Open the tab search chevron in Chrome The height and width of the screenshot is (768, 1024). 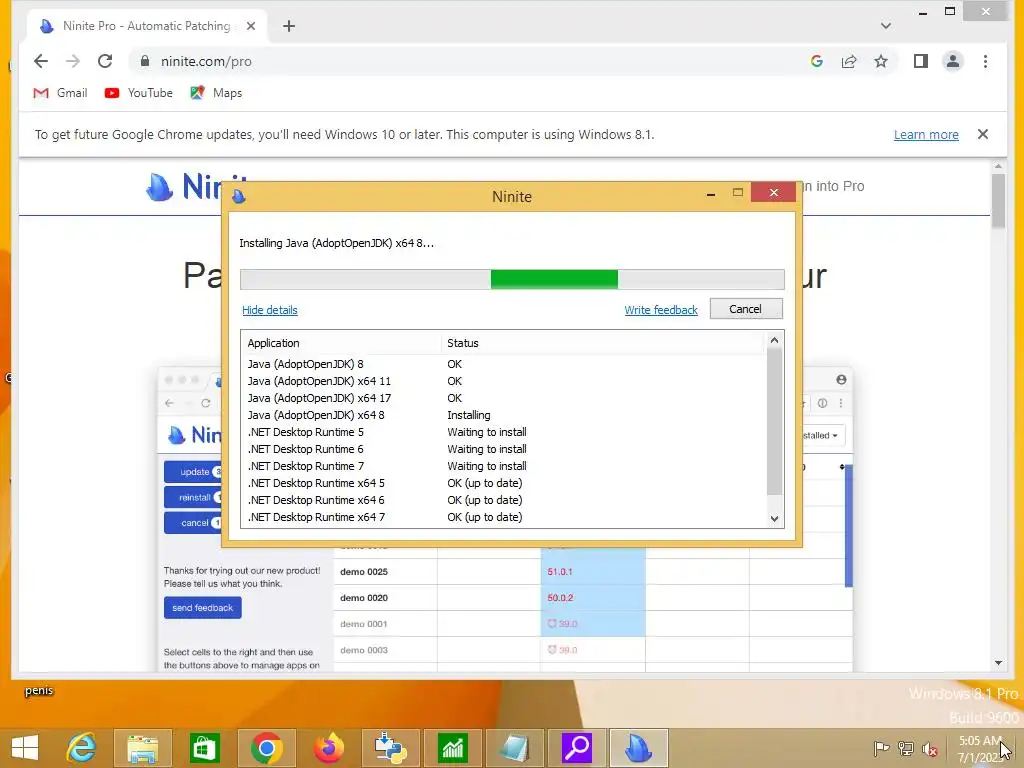click(886, 26)
